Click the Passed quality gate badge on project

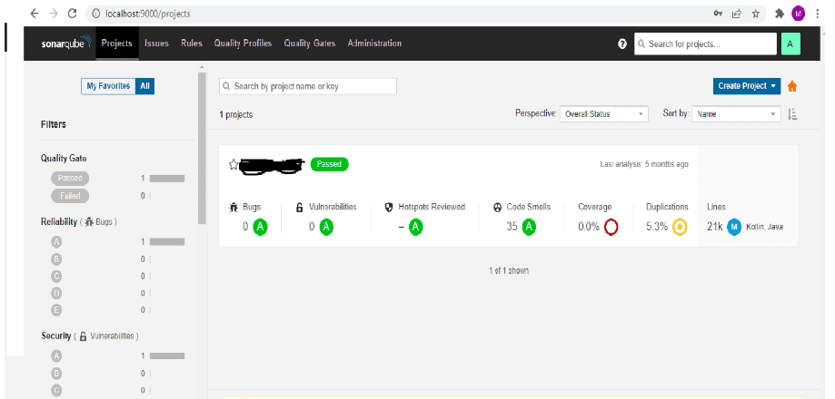(x=329, y=165)
